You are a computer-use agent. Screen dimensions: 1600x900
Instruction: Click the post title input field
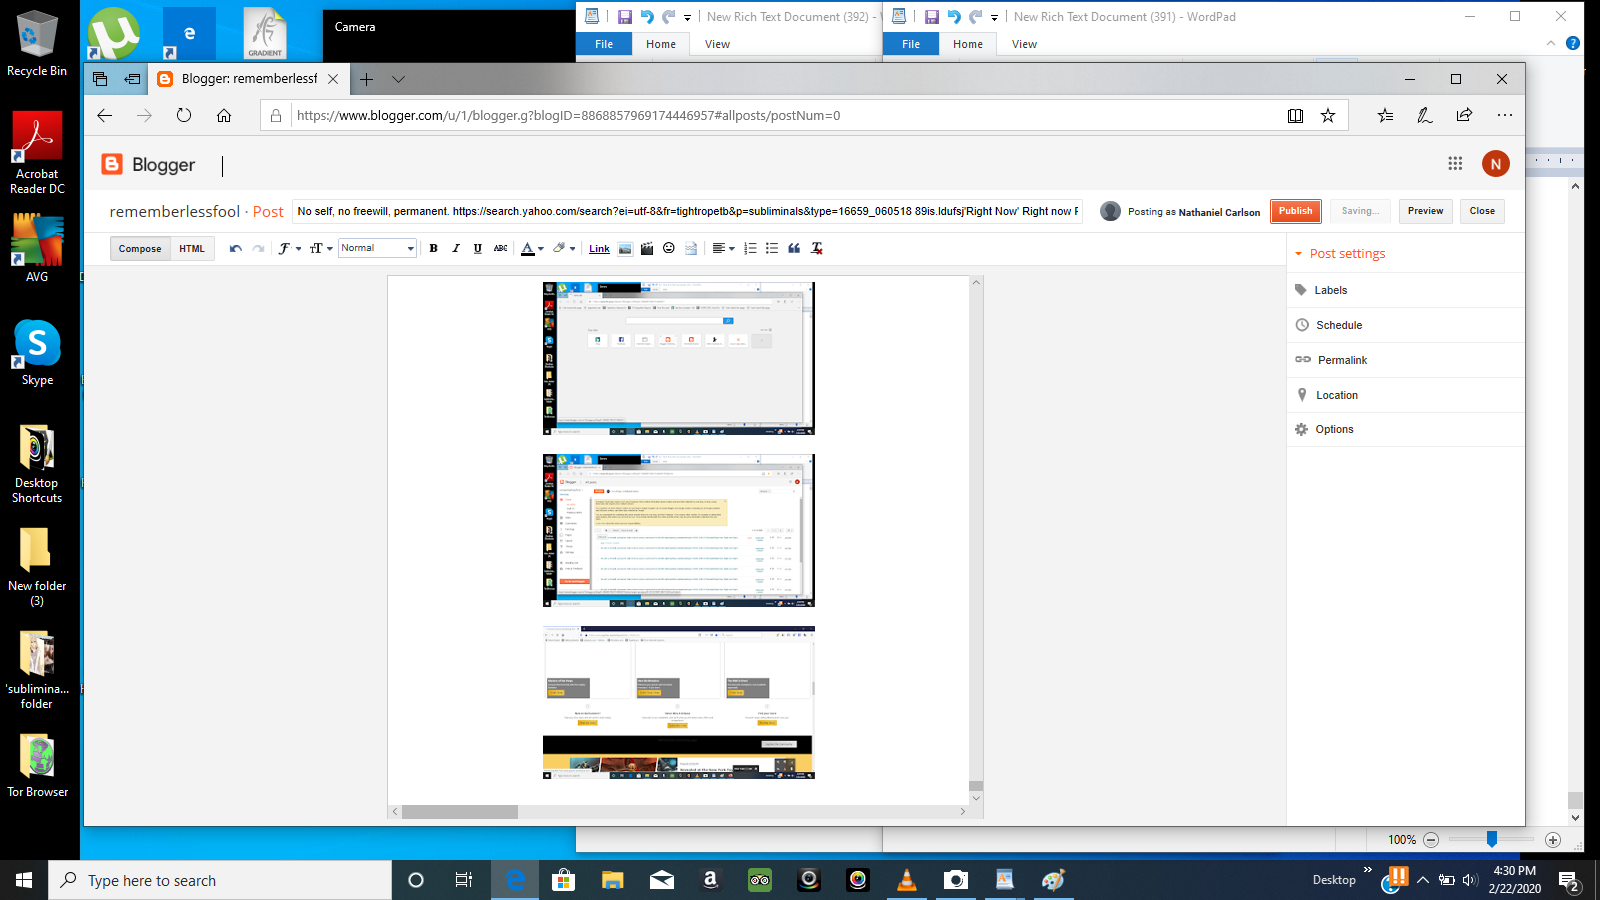(687, 211)
